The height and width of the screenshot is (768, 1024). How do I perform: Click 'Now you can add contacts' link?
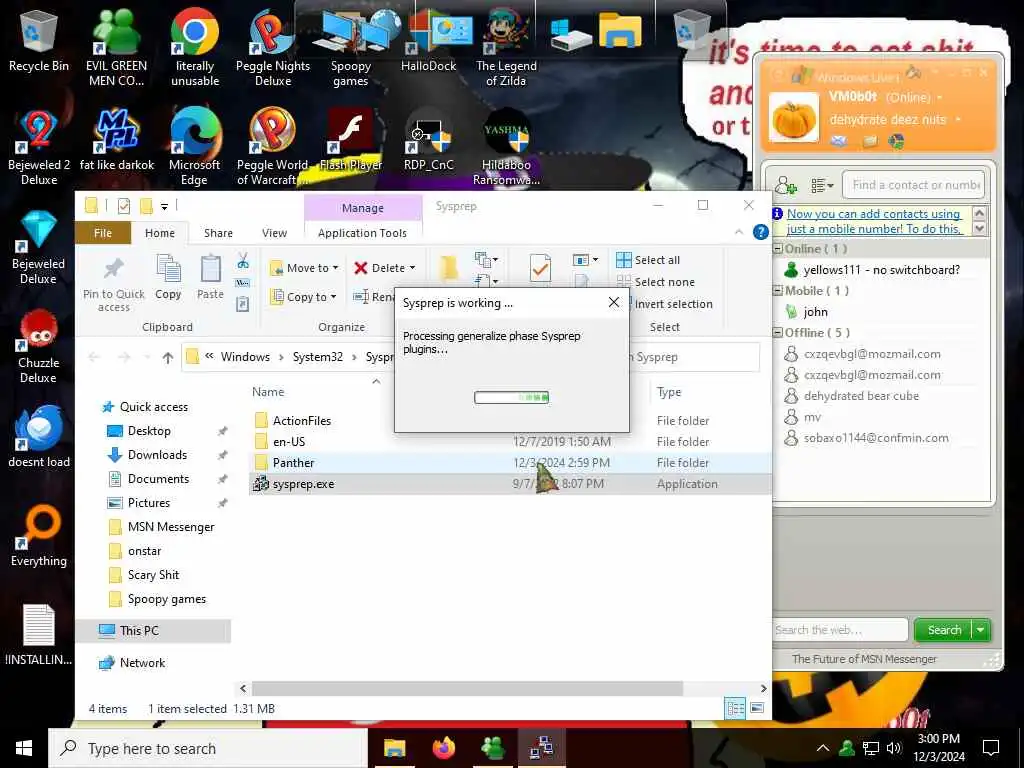pyautogui.click(x=874, y=221)
